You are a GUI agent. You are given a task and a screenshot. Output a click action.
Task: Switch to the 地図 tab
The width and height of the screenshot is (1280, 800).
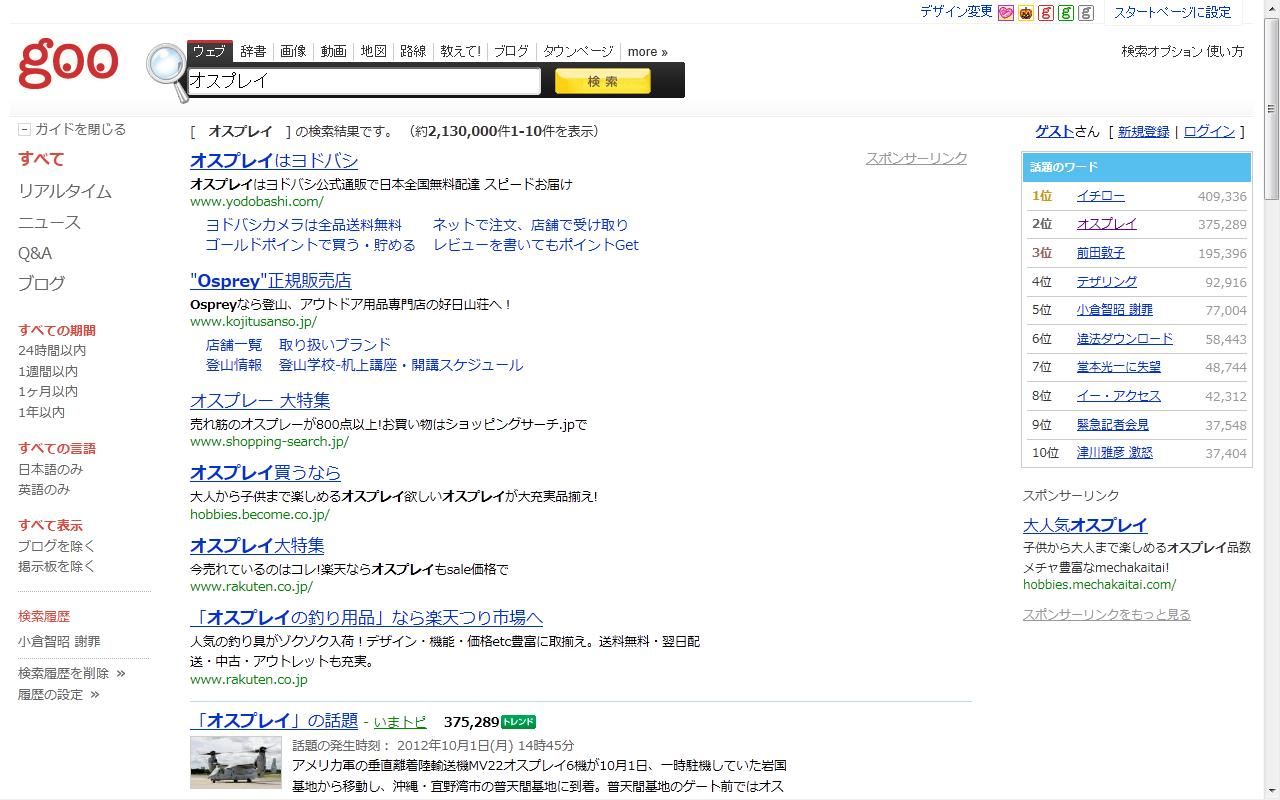pyautogui.click(x=373, y=51)
